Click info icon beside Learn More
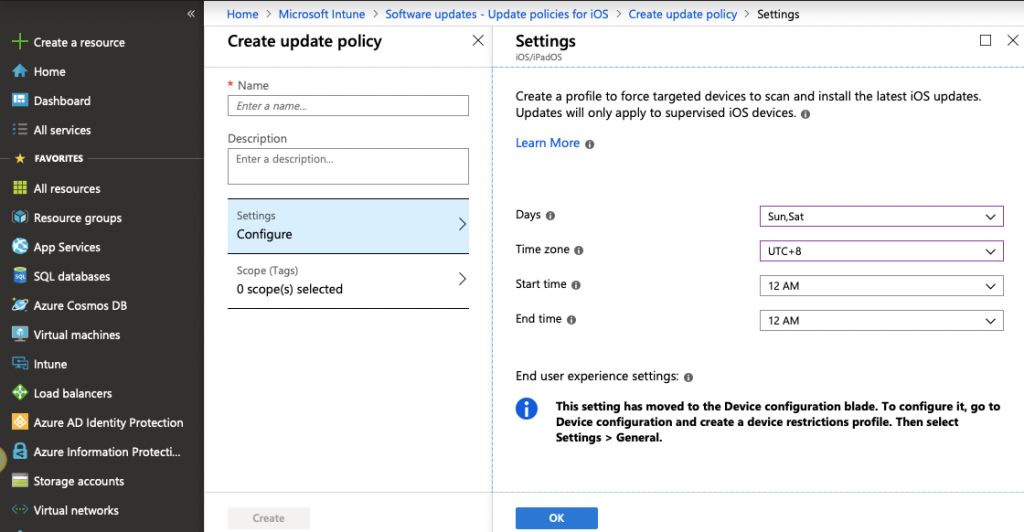 (590, 144)
